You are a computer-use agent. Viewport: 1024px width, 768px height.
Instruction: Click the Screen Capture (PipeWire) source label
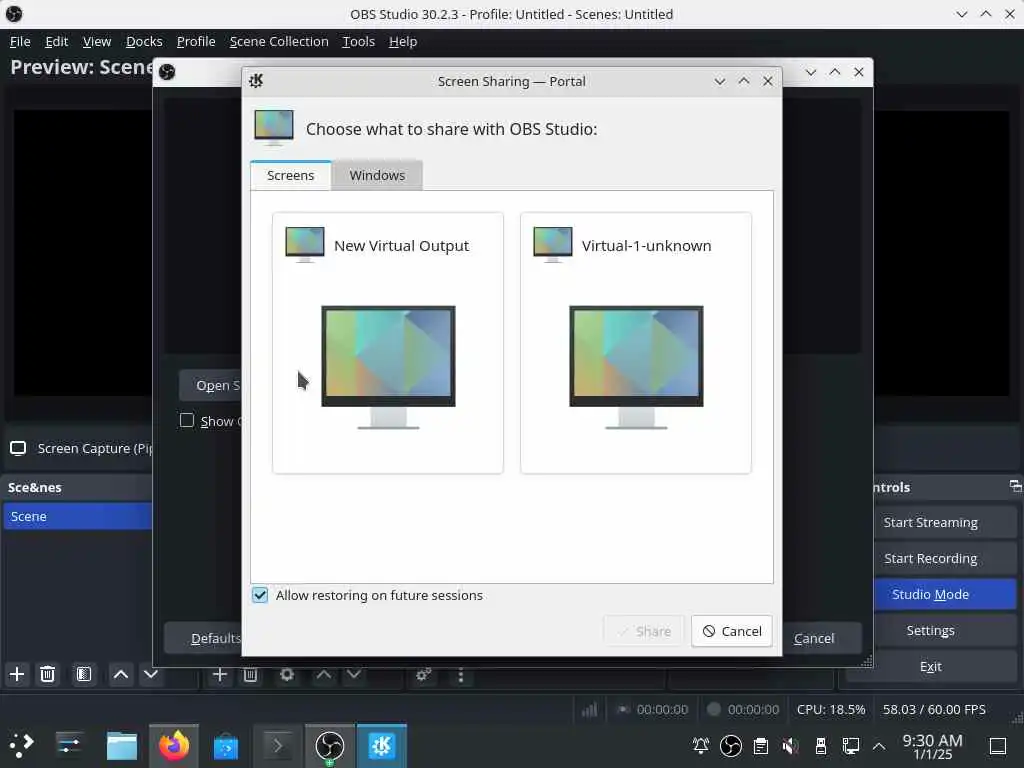[95, 448]
